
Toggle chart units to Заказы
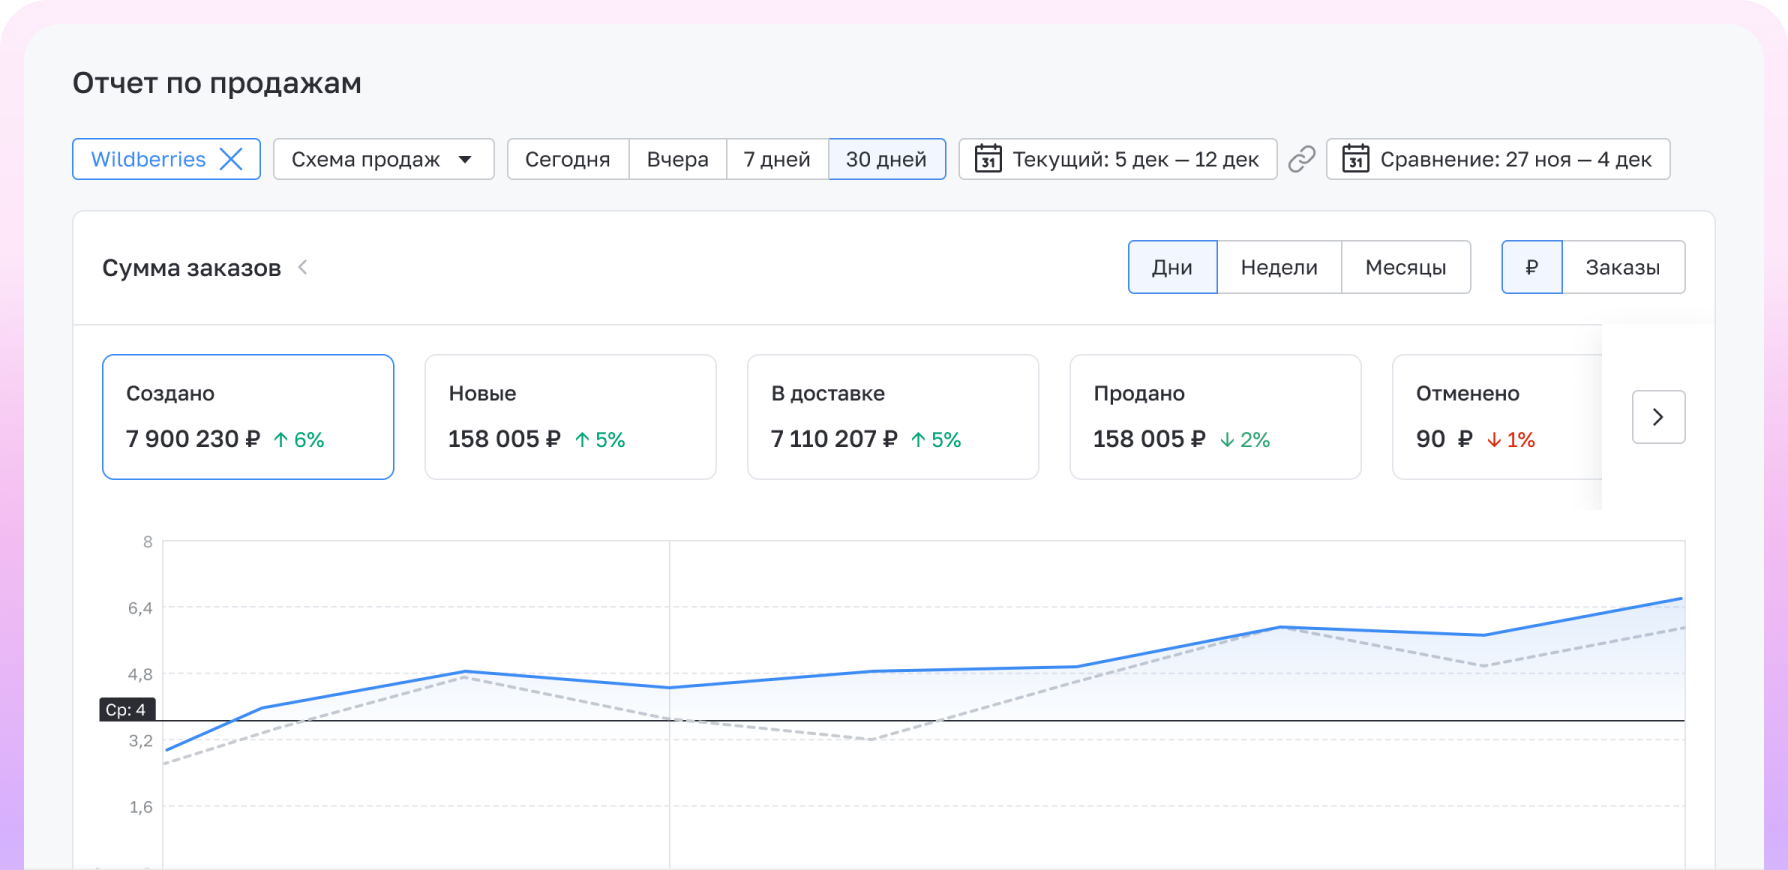point(1622,267)
